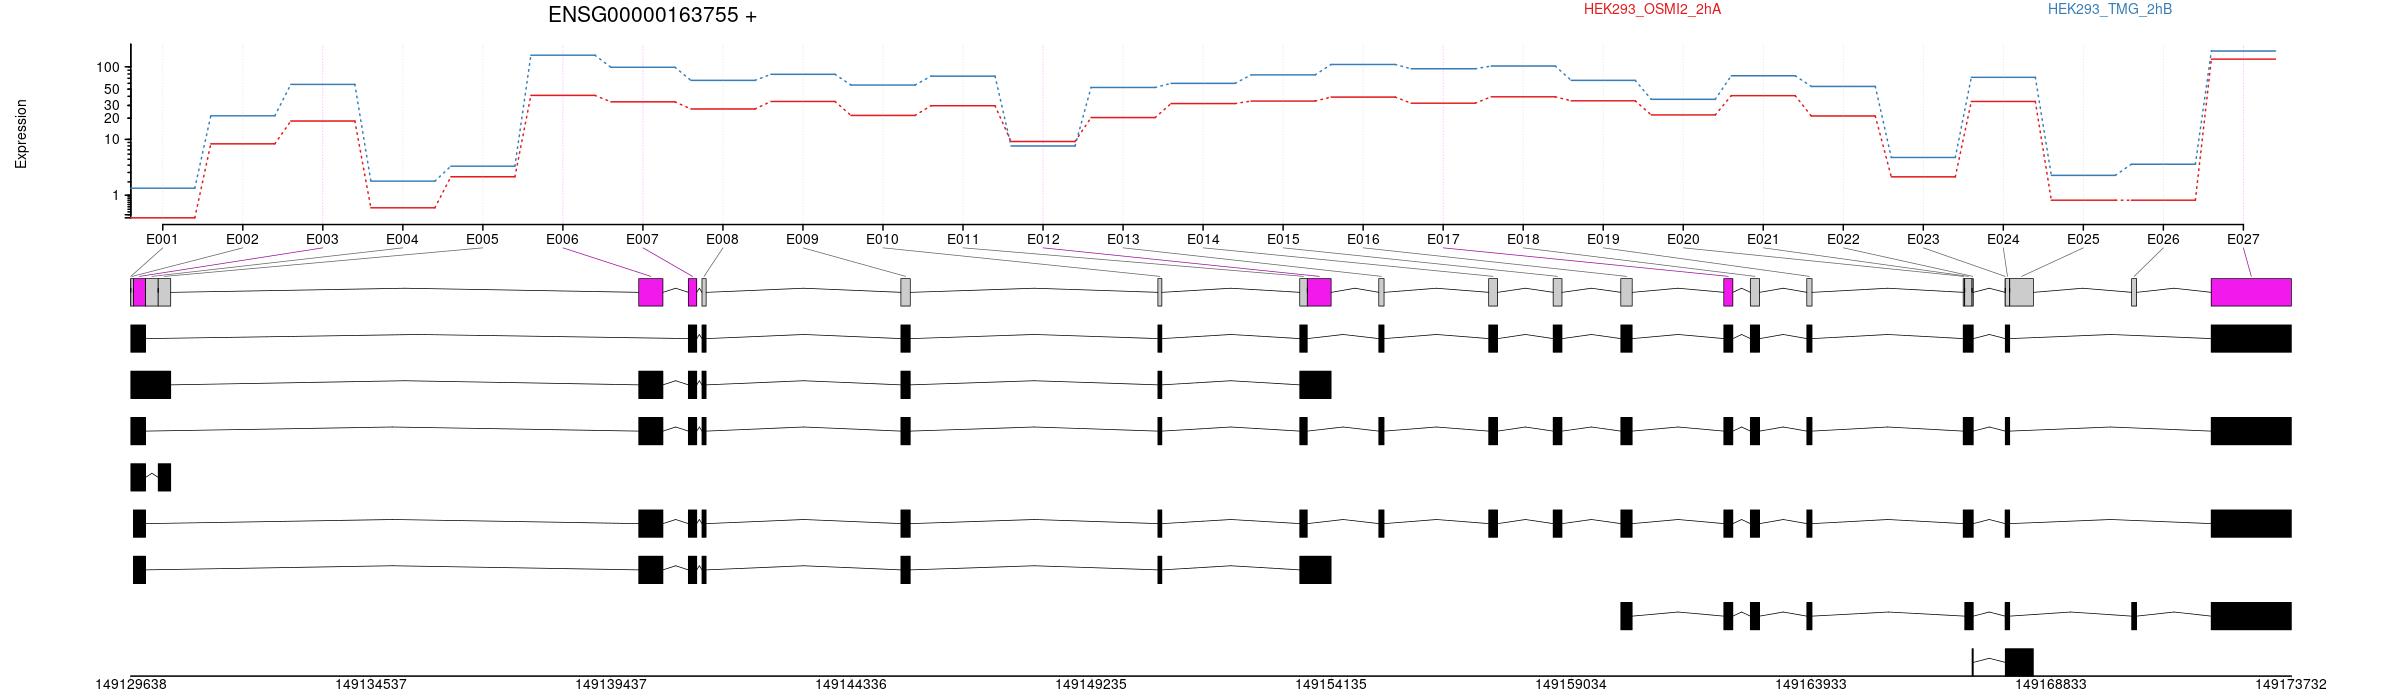
Task: Click exon label E016
Action: point(1363,239)
